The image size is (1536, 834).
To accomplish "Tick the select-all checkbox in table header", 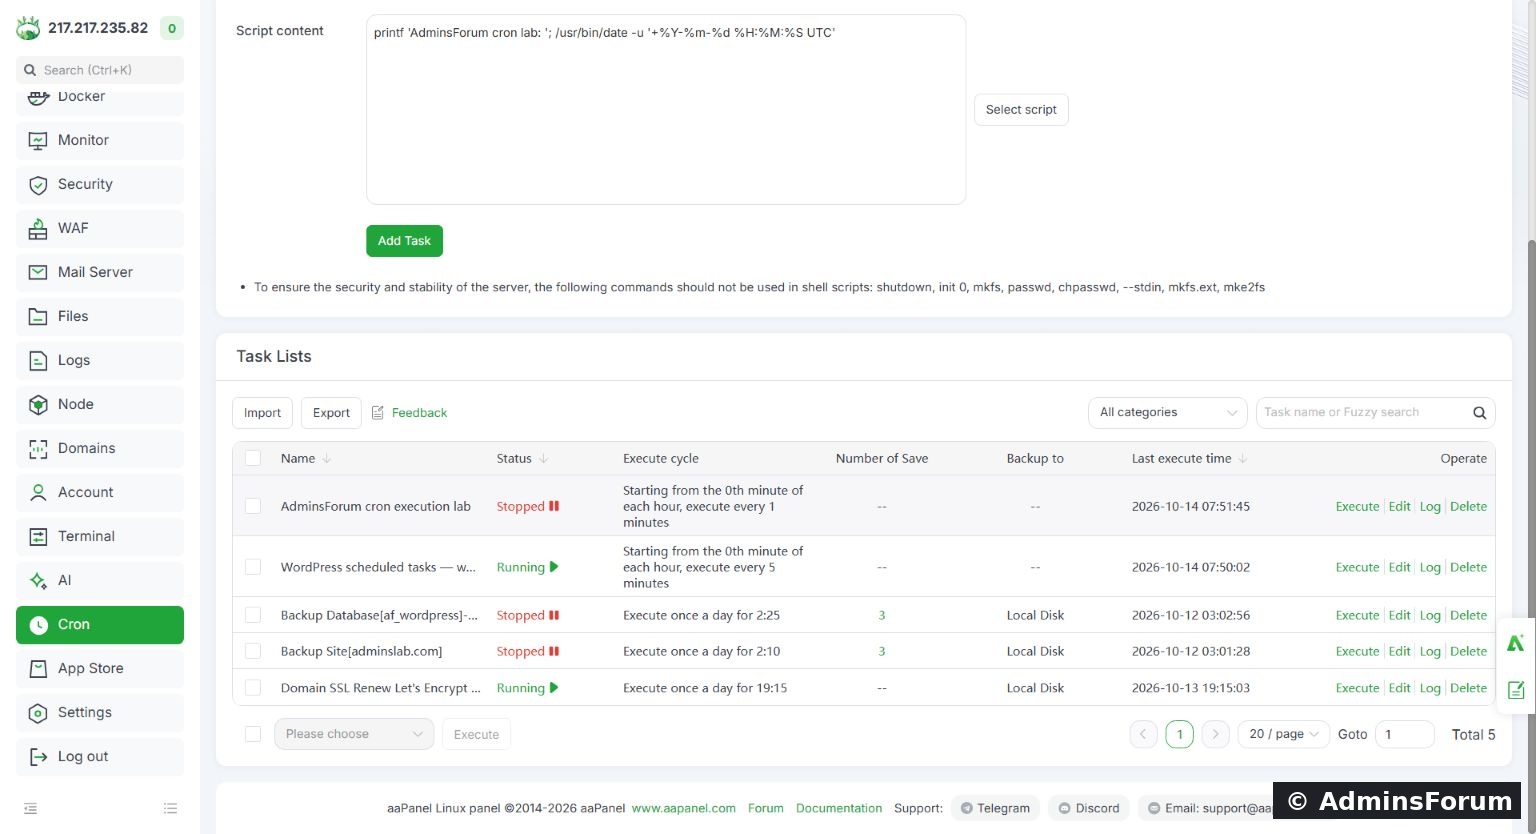I will pyautogui.click(x=253, y=458).
